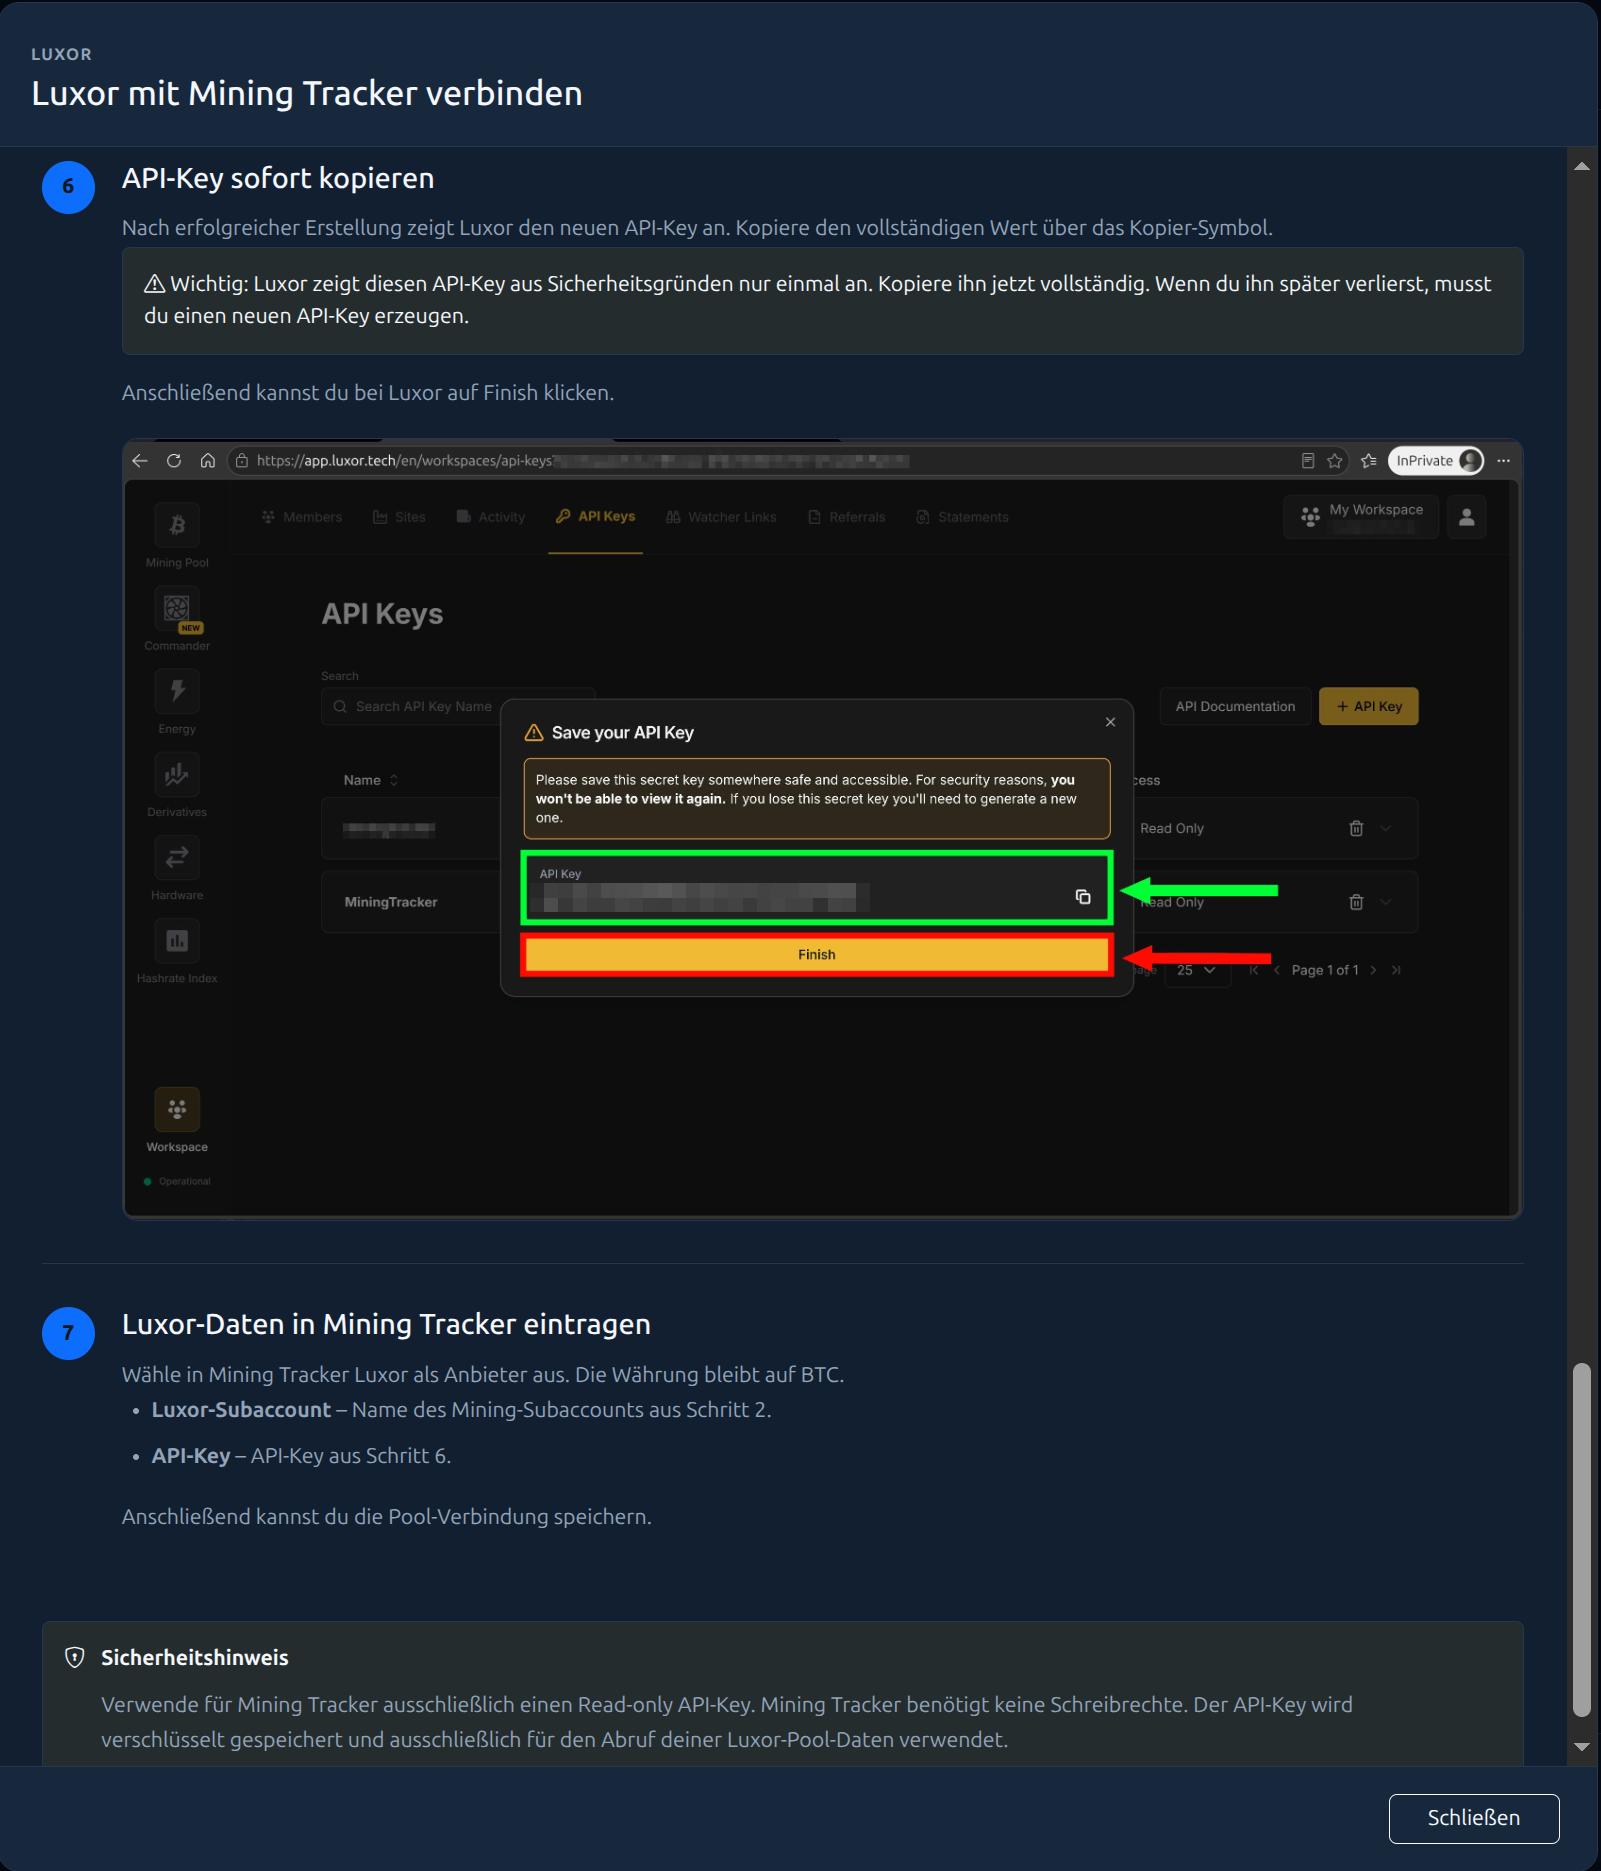This screenshot has width=1601, height=1871.
Task: Click the browser refresh icon in the screenshot
Action: (174, 461)
